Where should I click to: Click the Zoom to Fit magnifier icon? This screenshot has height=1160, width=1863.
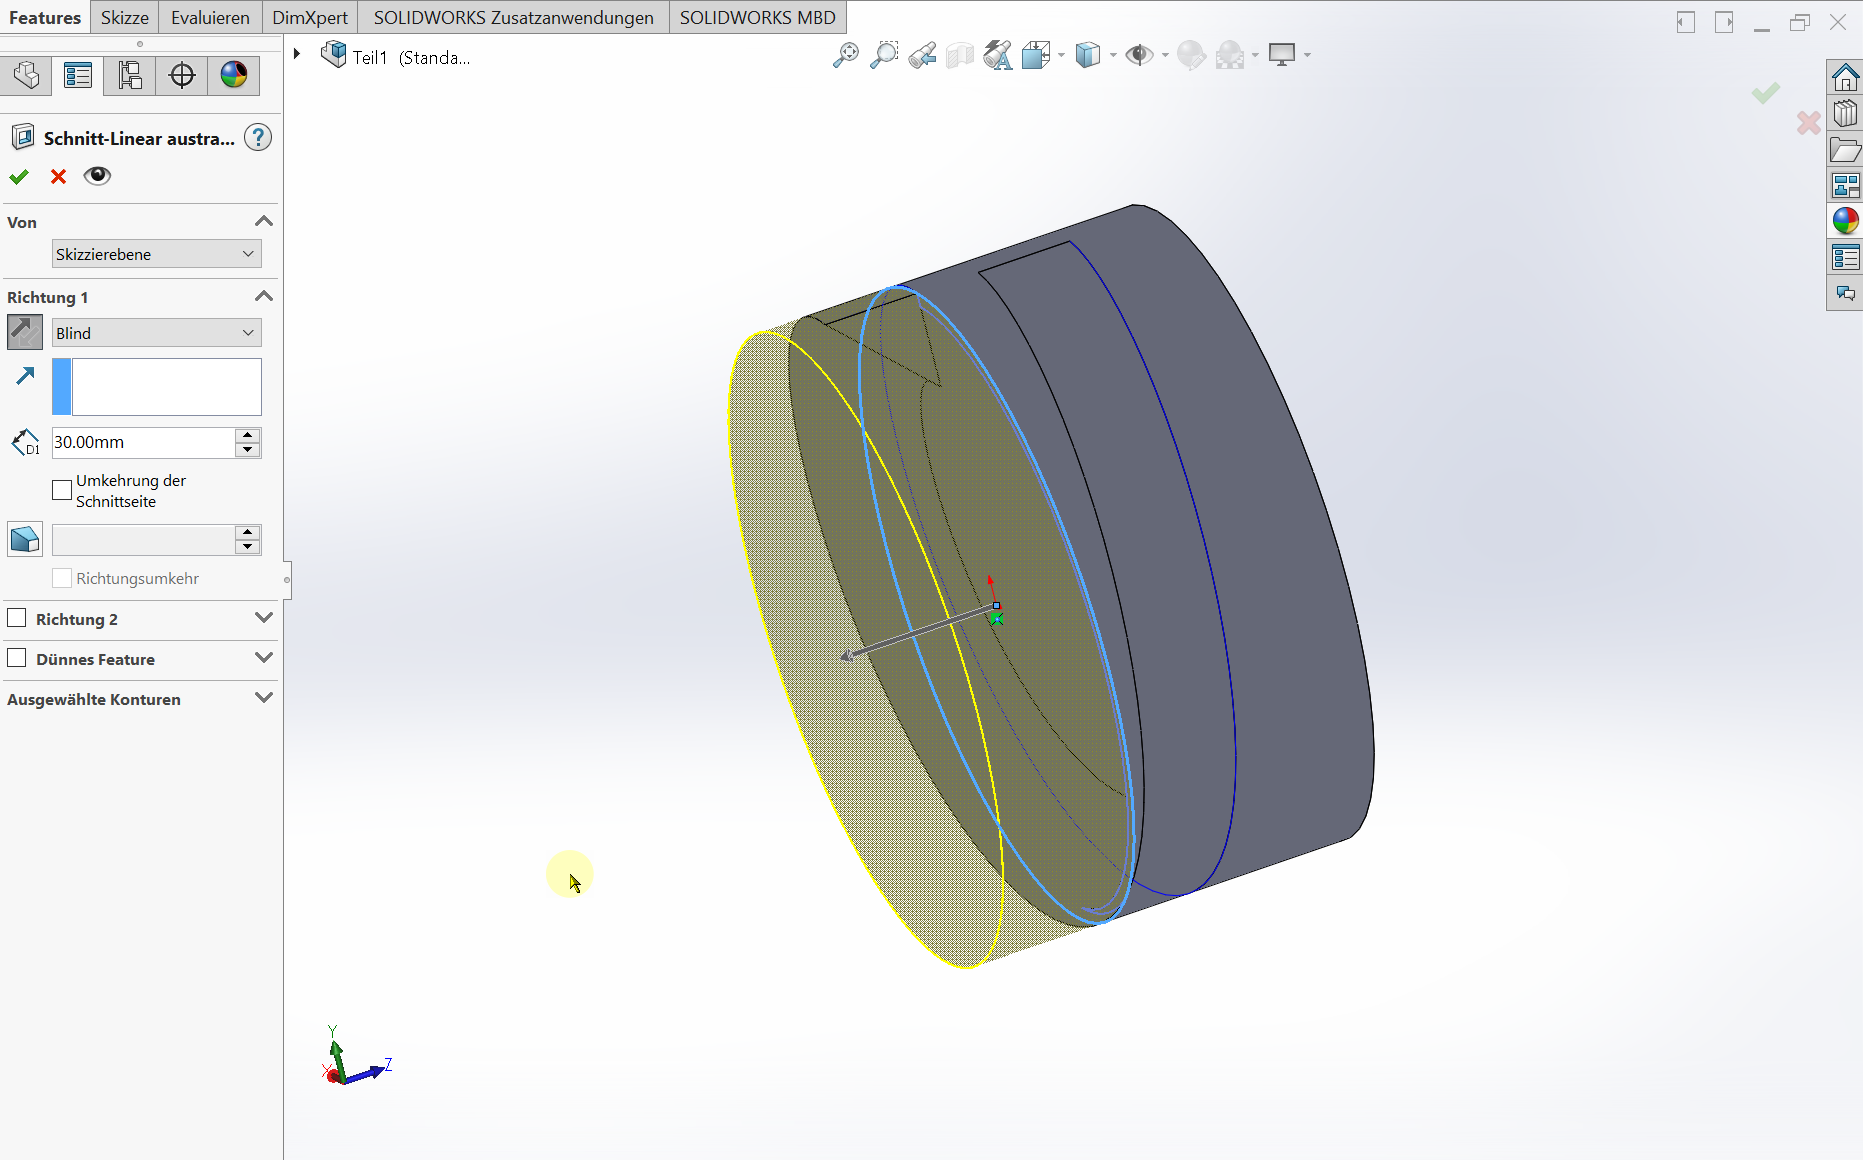[x=845, y=55]
